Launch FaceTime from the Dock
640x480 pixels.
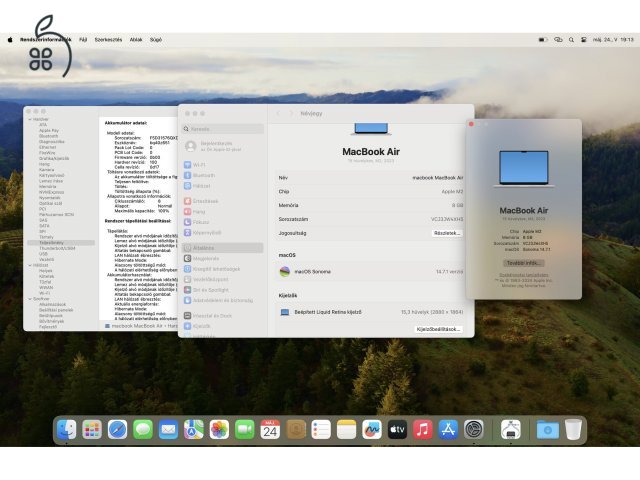tap(244, 429)
